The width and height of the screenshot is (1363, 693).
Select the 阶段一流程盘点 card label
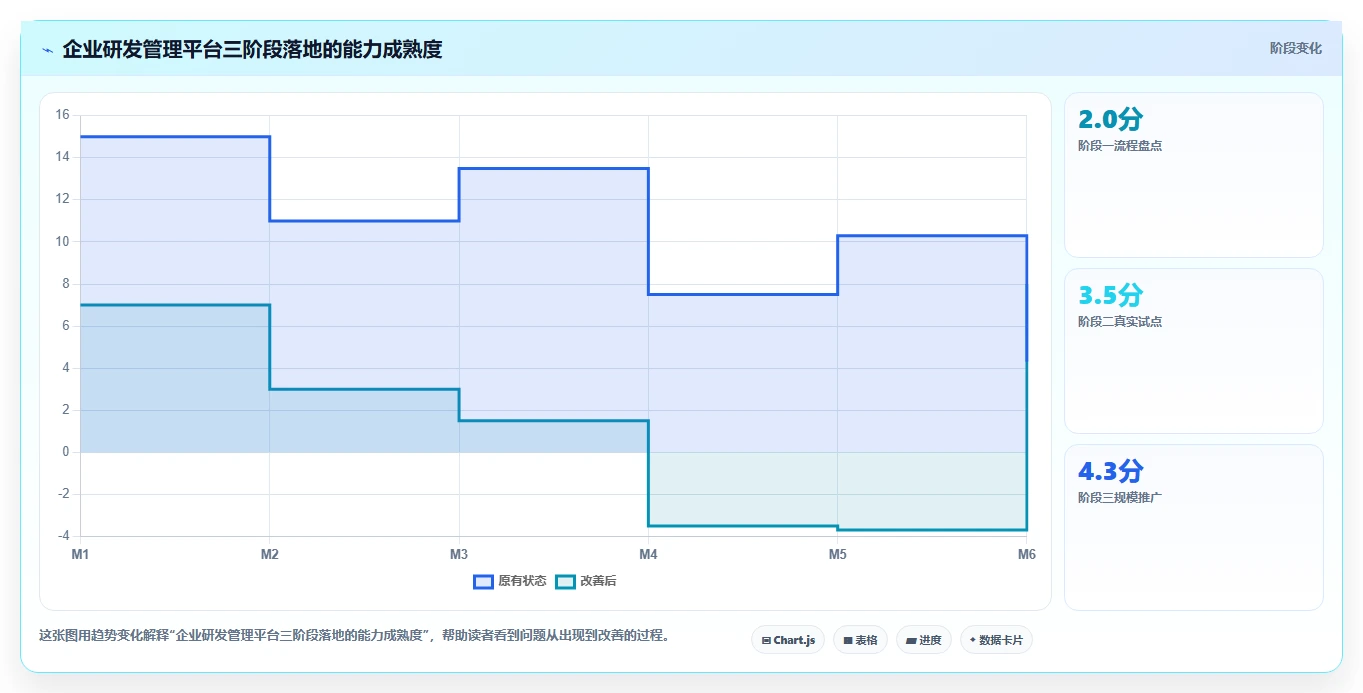(x=1120, y=146)
